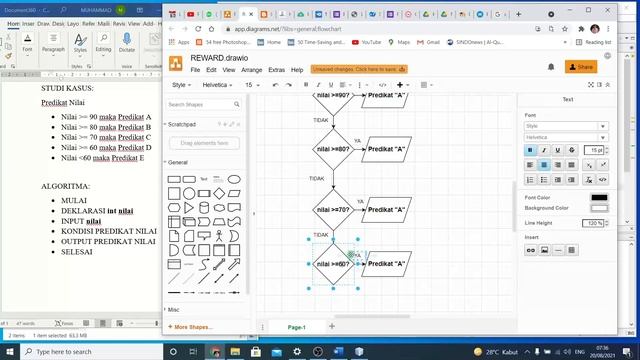Viewport: 640px width, 360px height.
Task: Open the draw.io notifications bell
Action: [x=551, y=67]
